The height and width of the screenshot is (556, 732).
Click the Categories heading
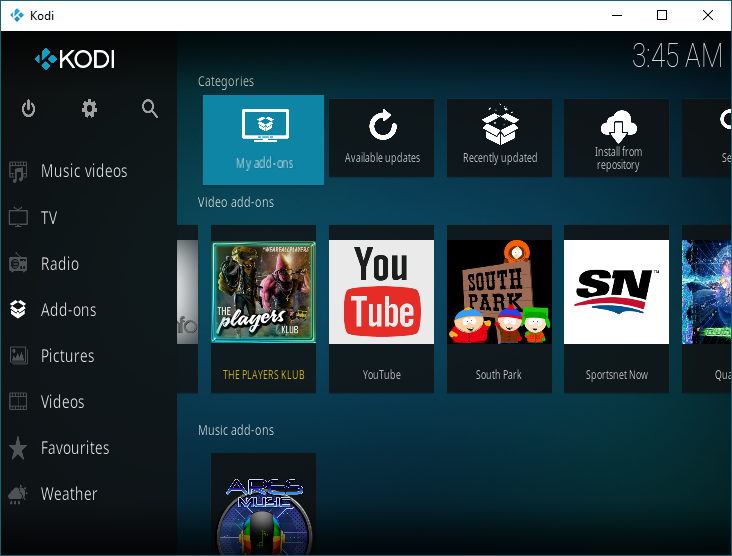pyautogui.click(x=226, y=81)
